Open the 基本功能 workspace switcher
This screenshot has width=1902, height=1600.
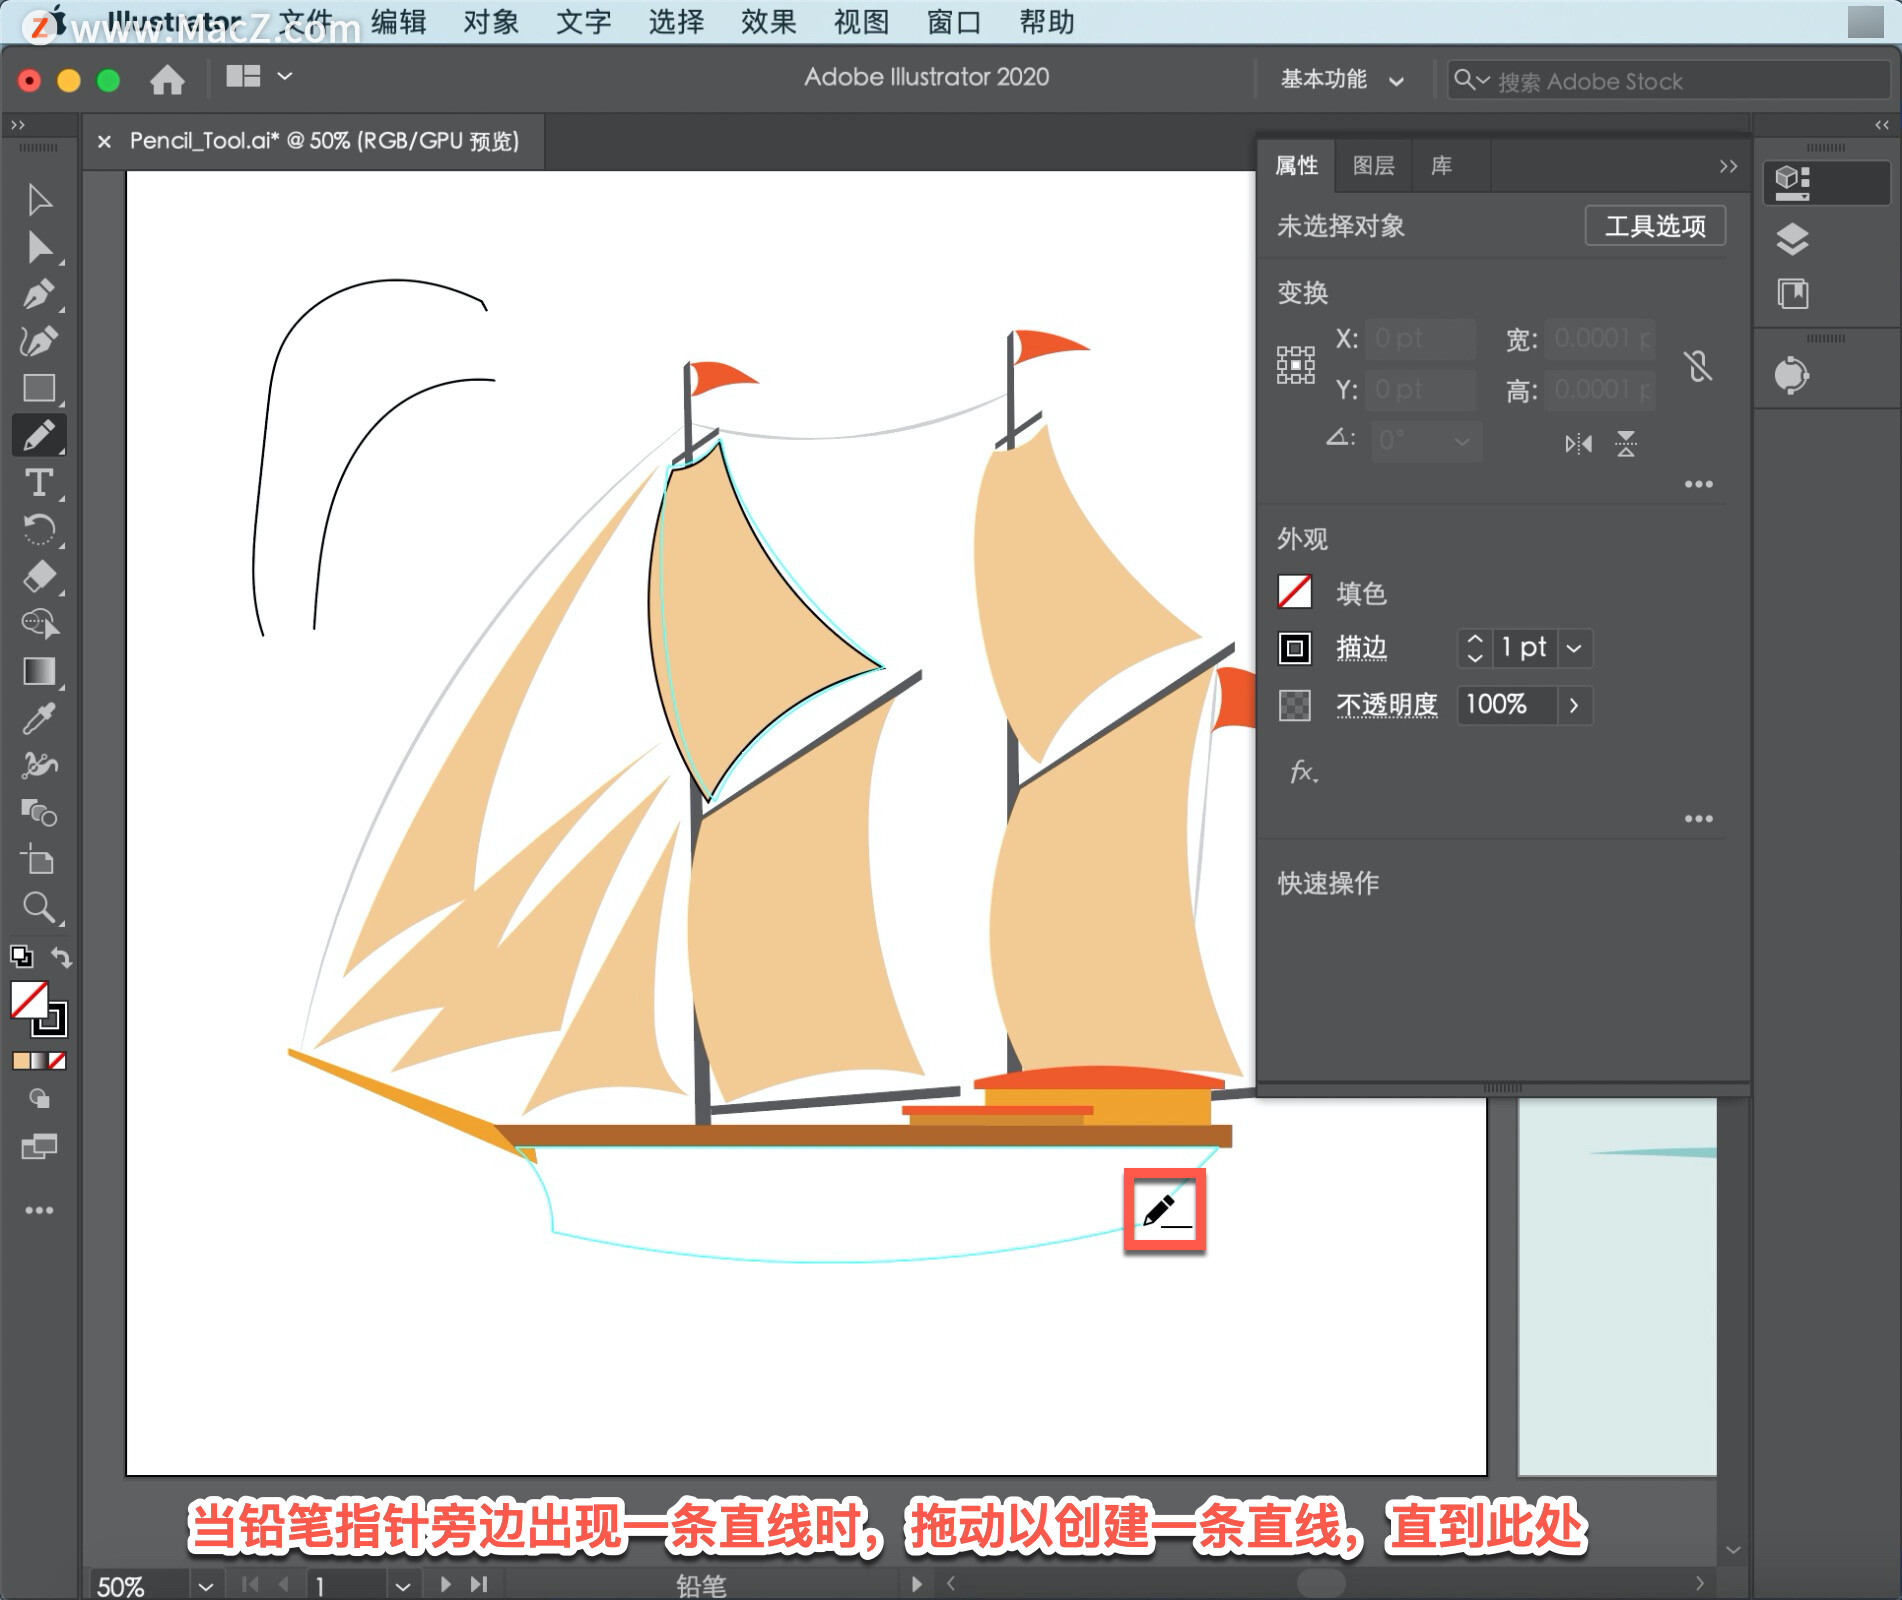click(x=1342, y=80)
